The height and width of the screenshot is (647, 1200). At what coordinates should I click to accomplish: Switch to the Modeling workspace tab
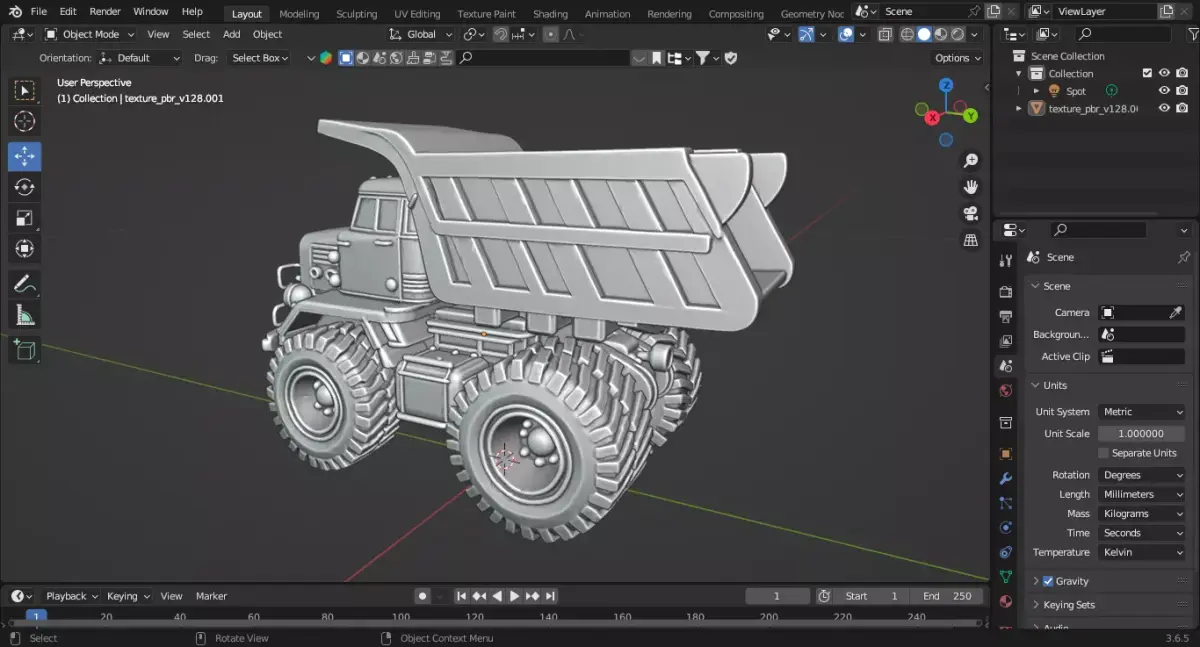click(x=299, y=14)
